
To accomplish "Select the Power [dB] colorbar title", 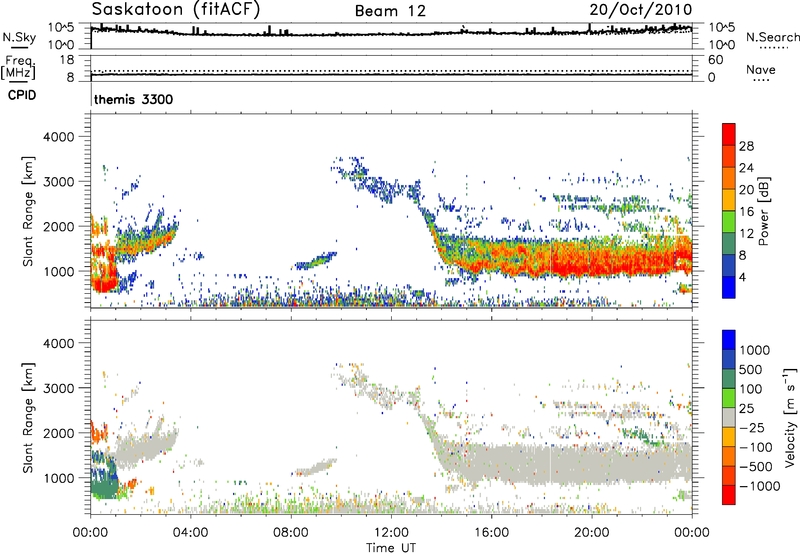I will (763, 211).
